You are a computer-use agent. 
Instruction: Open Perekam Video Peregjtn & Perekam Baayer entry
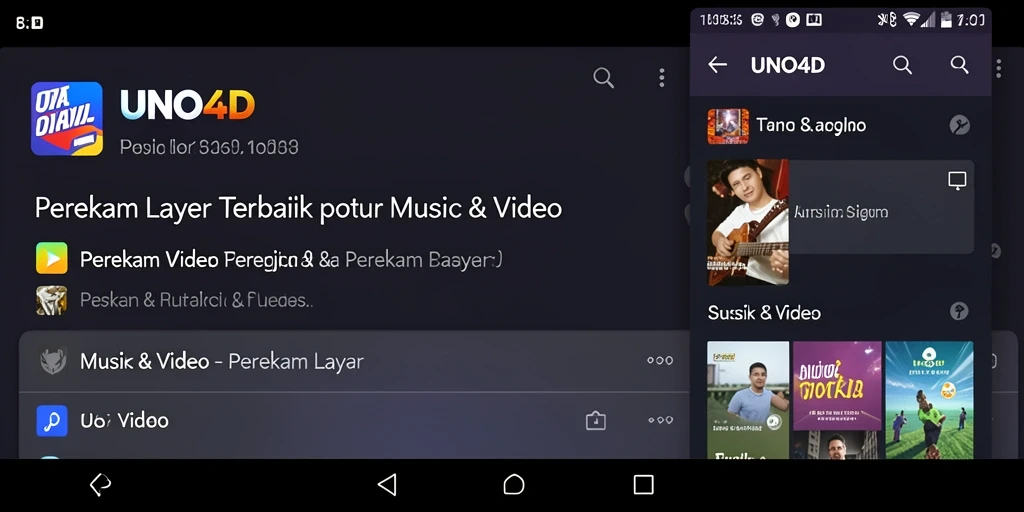pyautogui.click(x=291, y=259)
